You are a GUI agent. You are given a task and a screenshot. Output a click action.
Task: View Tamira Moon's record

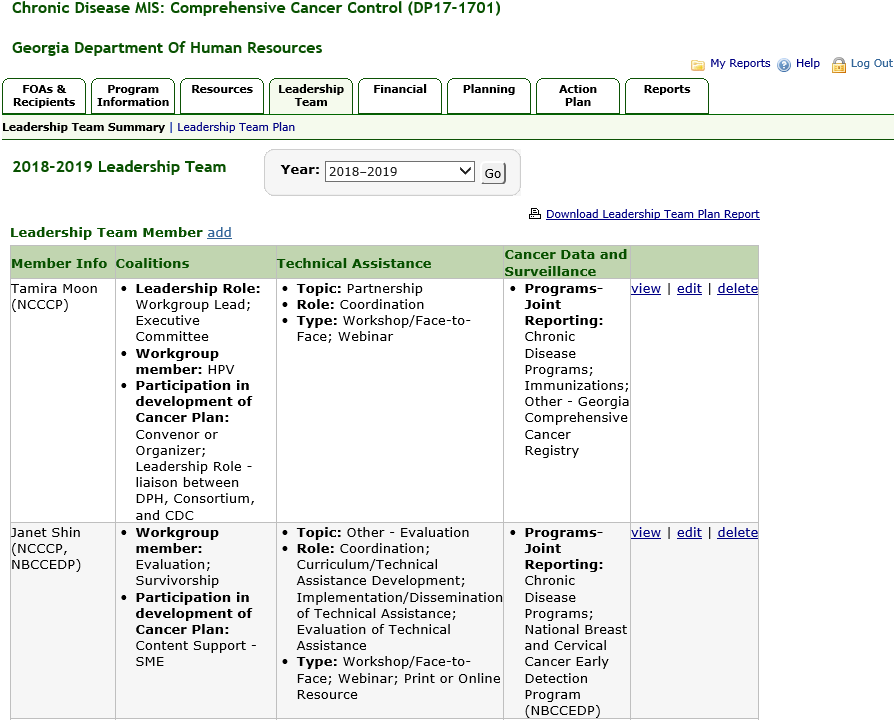coord(646,288)
